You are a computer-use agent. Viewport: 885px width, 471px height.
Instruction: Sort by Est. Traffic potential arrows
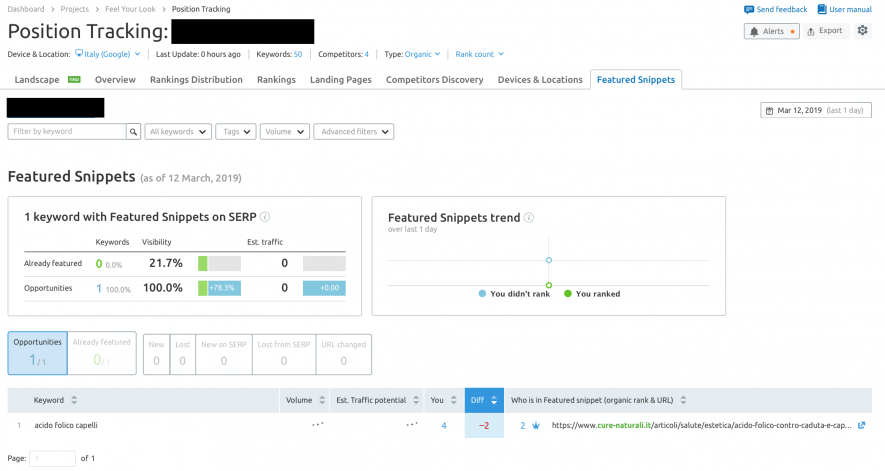[416, 400]
